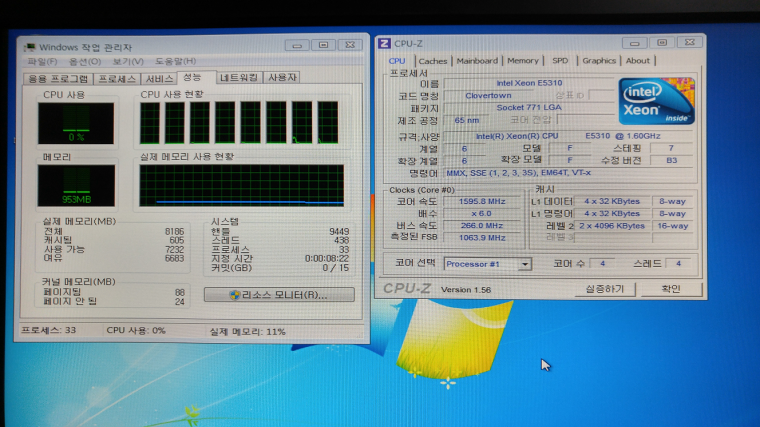Select the 성능 tab in Task Manager
Viewport: 760px width, 427px height.
point(192,77)
